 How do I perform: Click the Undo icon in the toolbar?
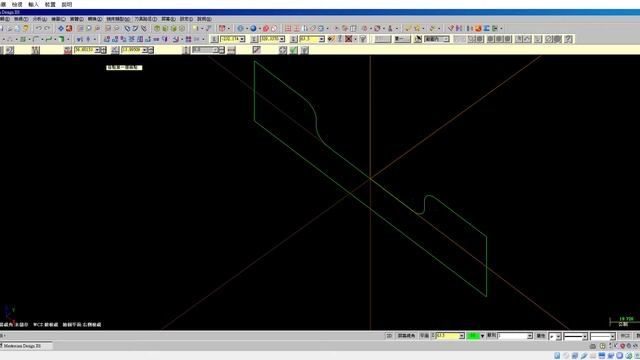[x=39, y=28]
